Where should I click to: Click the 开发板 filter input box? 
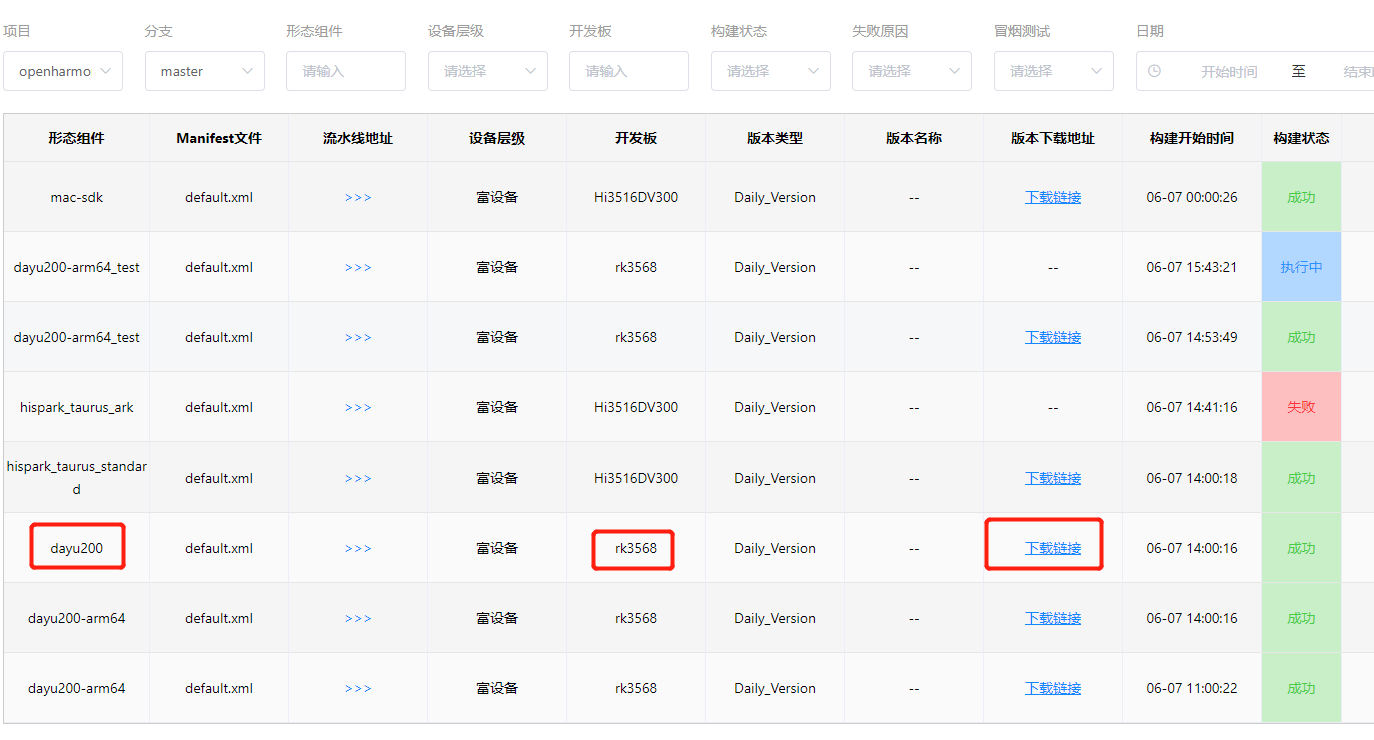[628, 71]
